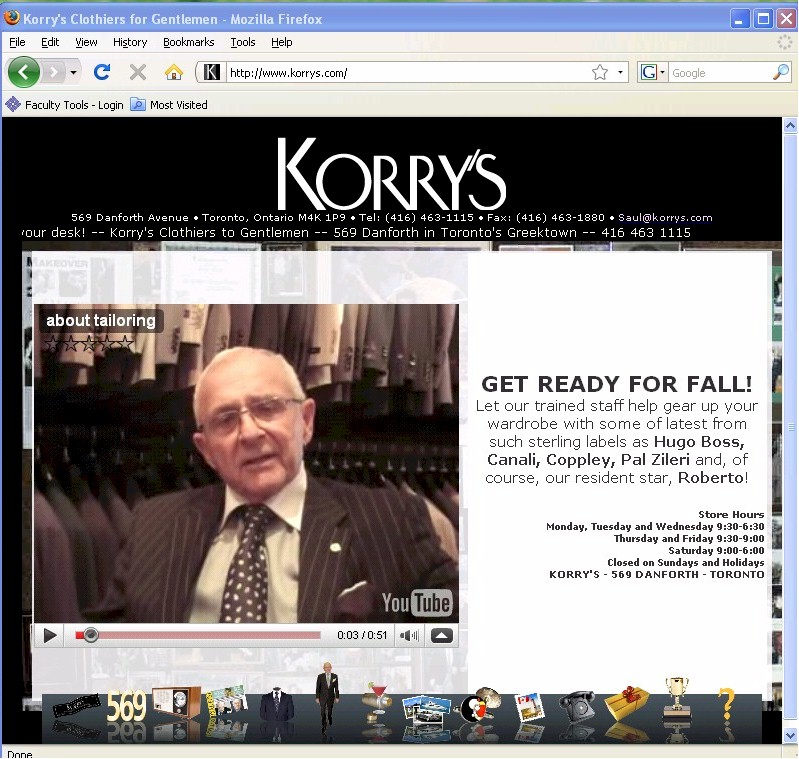Open the Canadian flag postage stamp icon
This screenshot has width=799, height=759.
[529, 708]
